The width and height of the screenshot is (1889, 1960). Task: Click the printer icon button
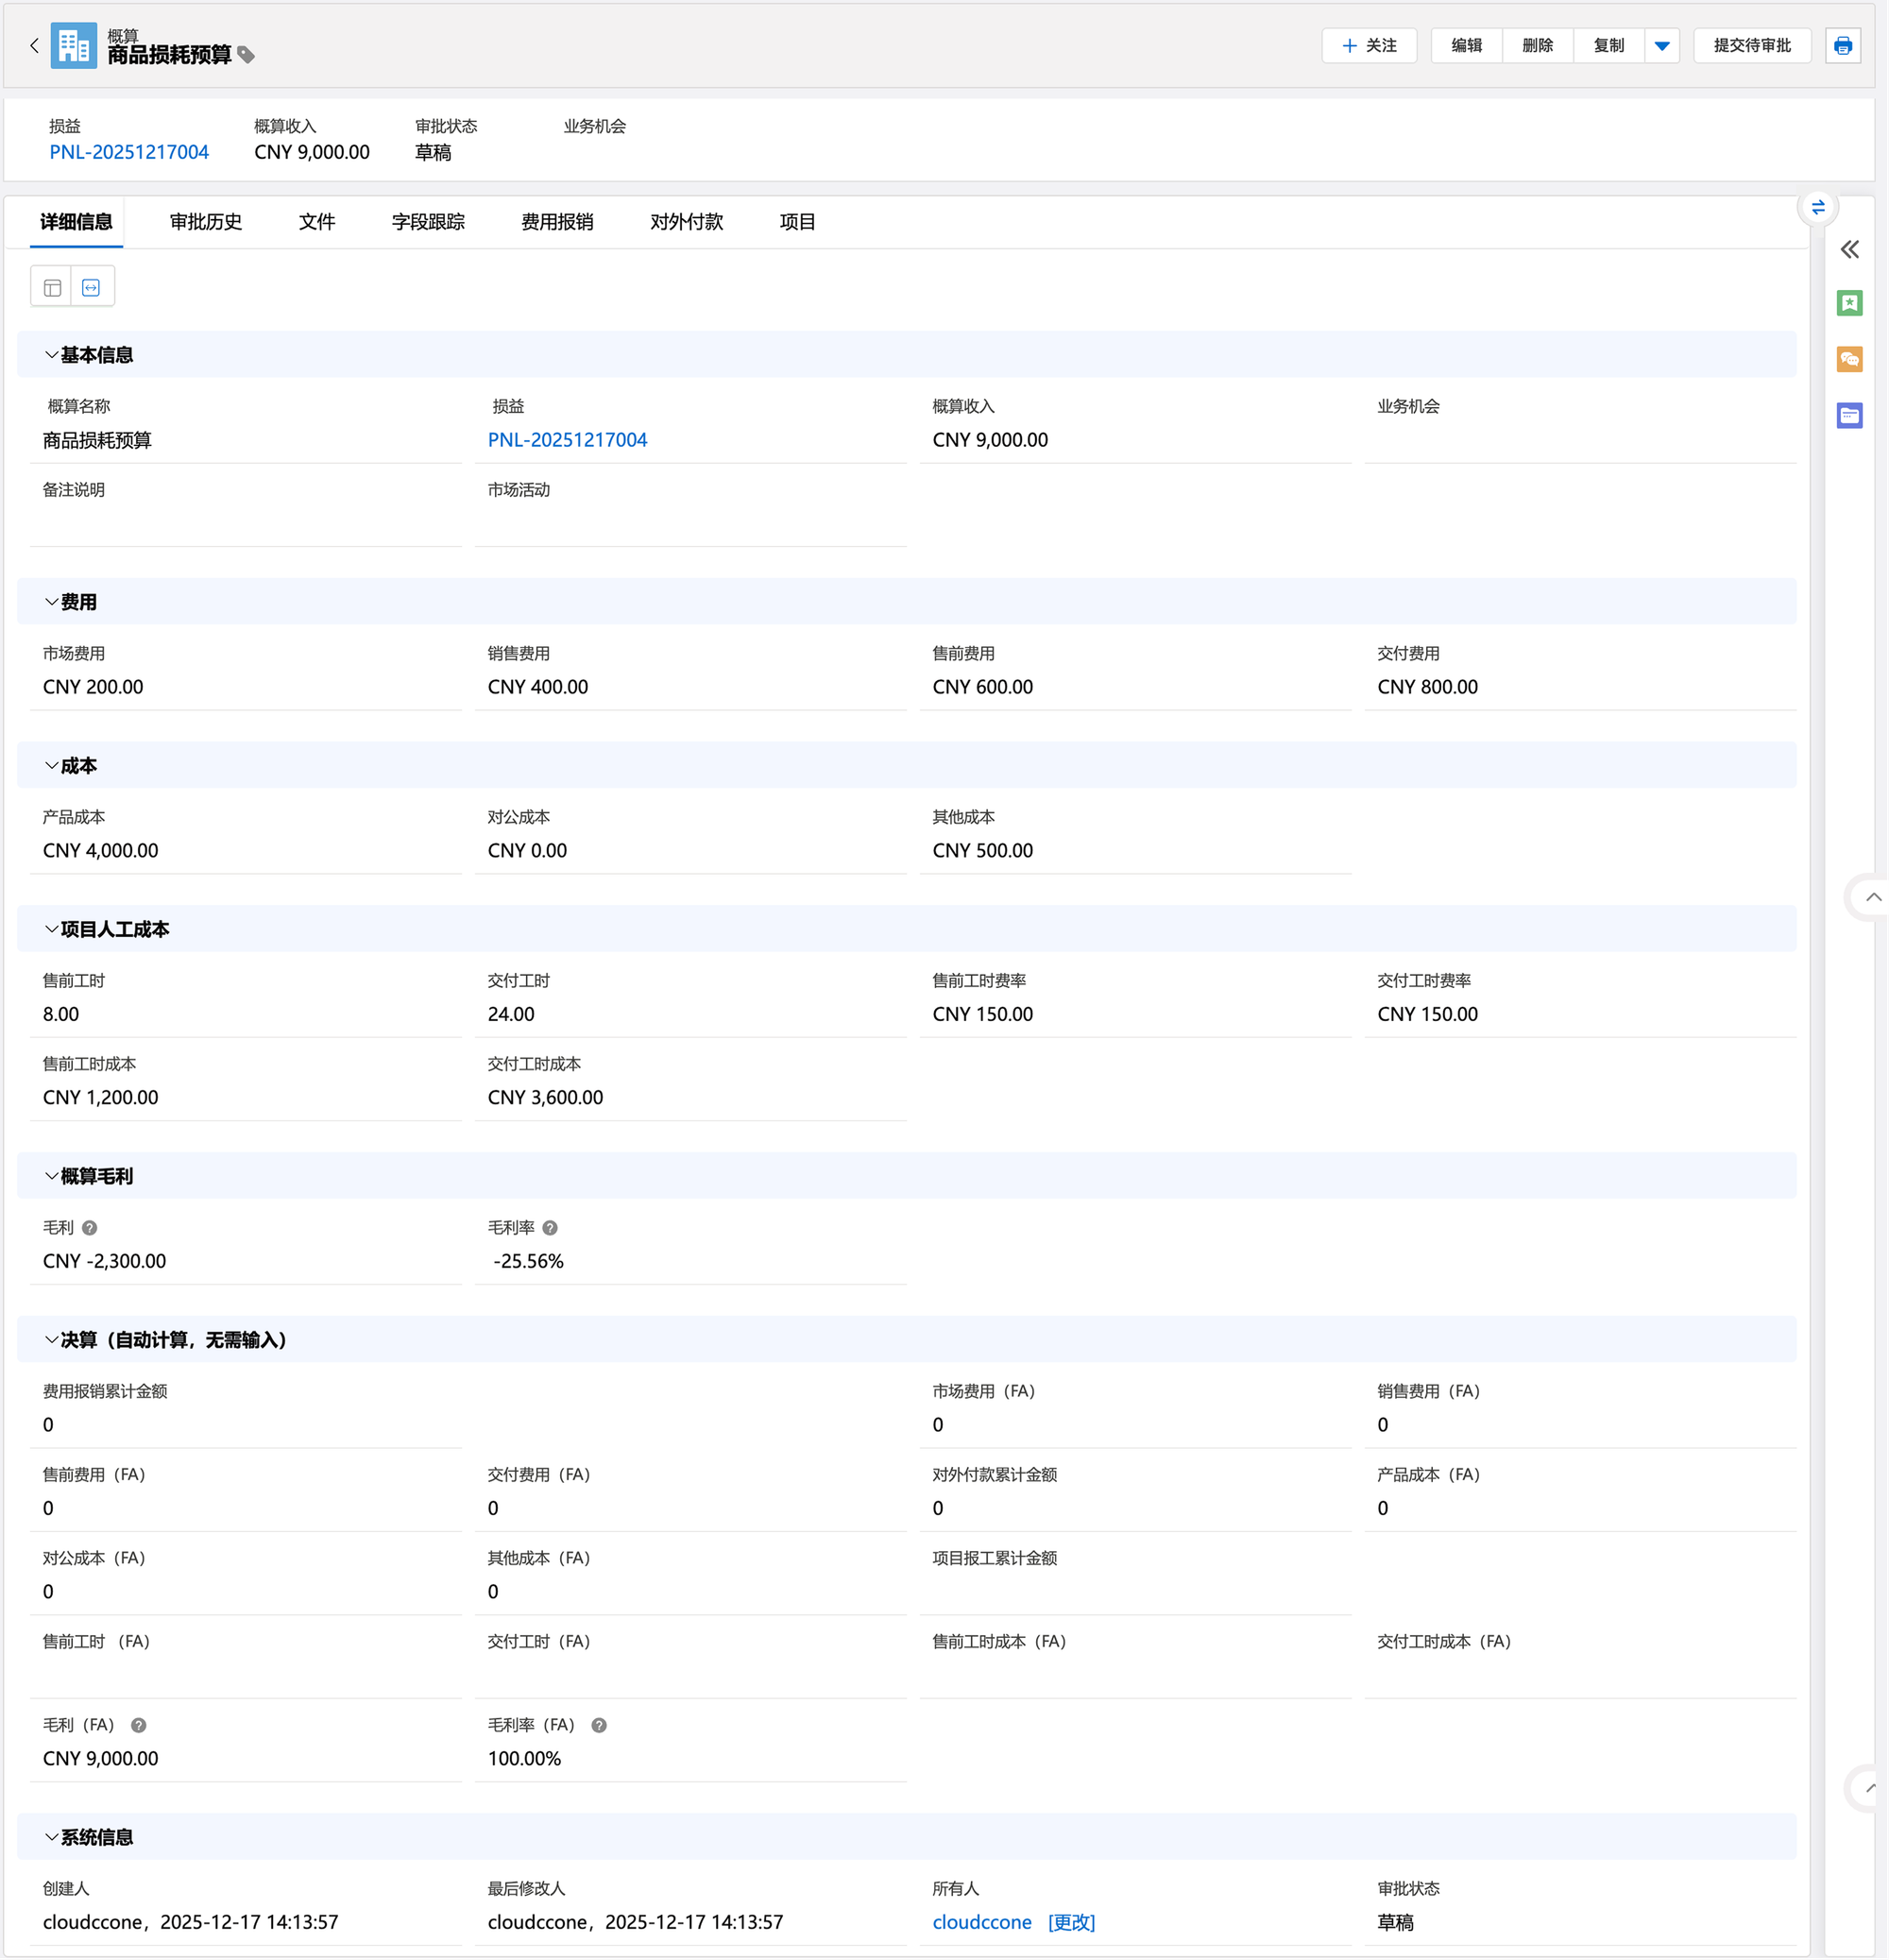[1842, 46]
